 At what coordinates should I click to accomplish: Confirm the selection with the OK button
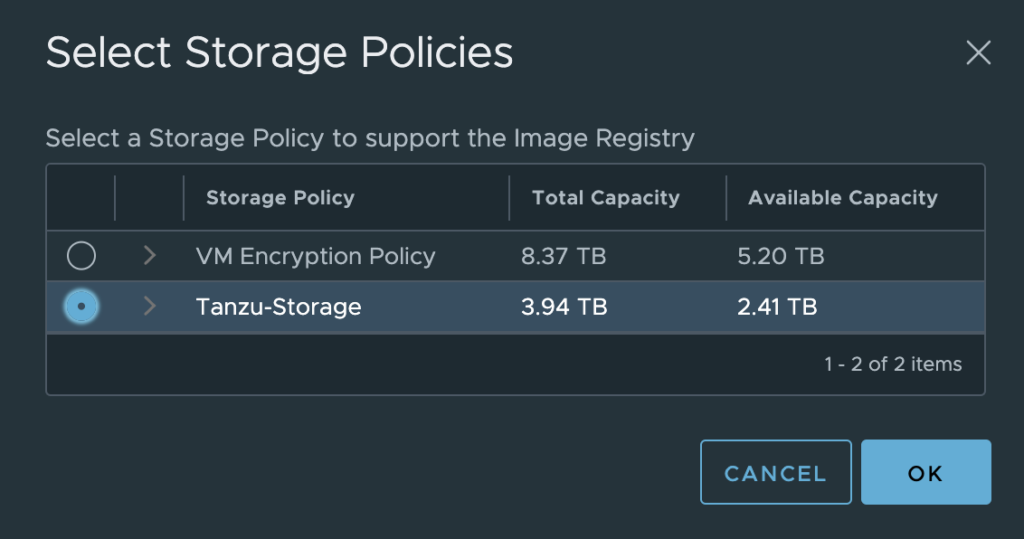[x=925, y=472]
